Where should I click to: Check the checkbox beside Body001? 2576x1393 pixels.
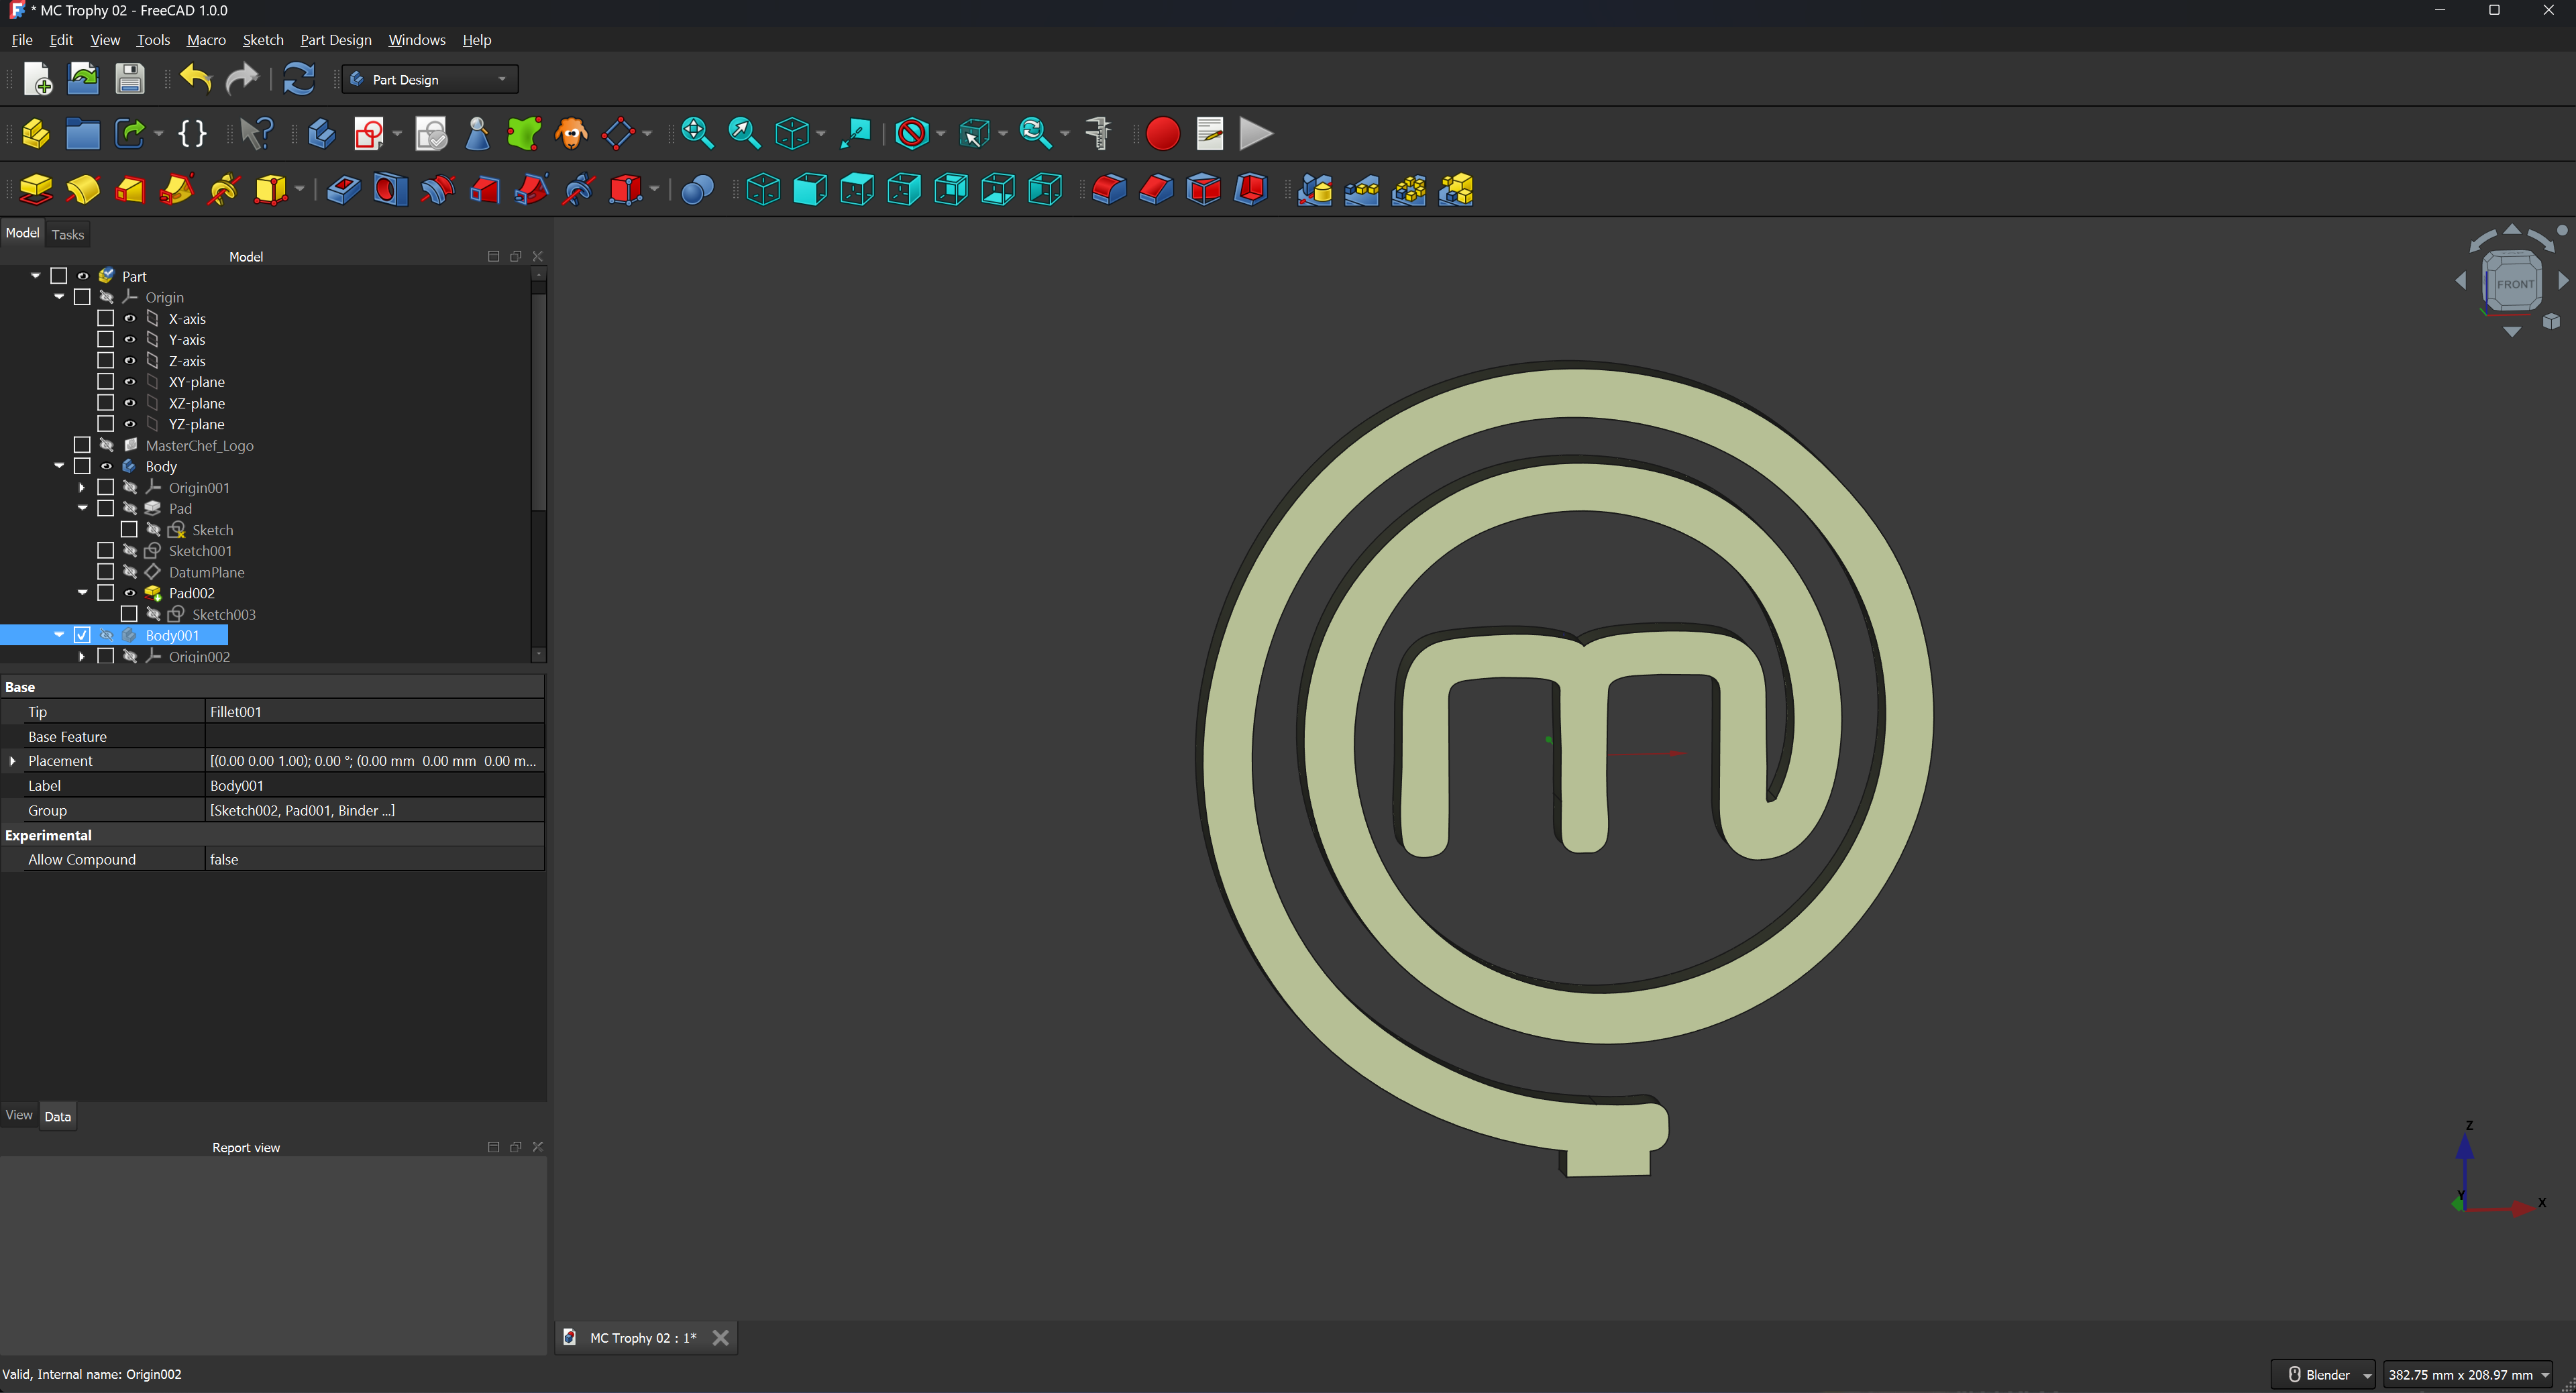click(x=82, y=635)
